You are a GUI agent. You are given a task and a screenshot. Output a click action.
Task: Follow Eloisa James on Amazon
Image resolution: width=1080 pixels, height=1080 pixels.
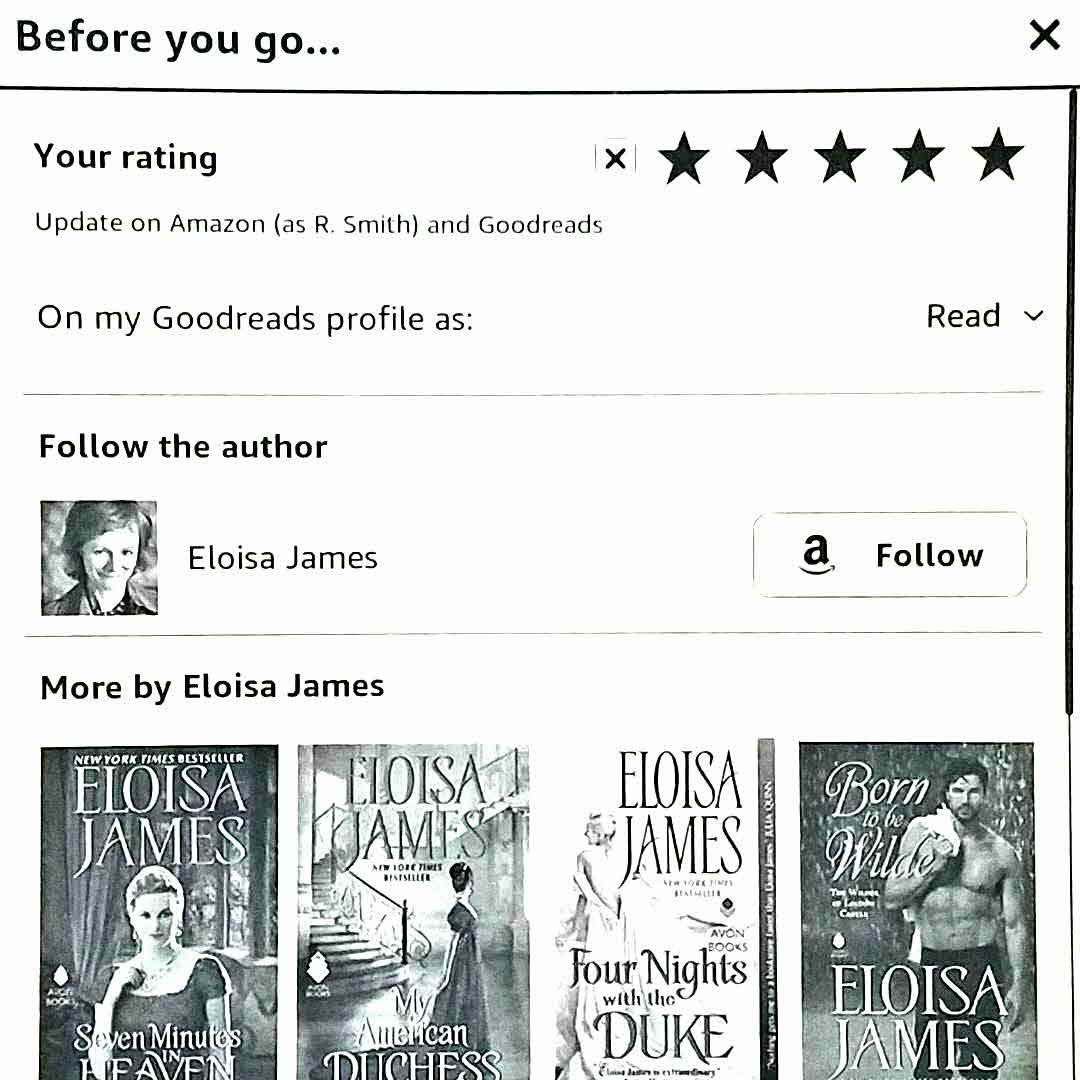pyautogui.click(x=890, y=555)
